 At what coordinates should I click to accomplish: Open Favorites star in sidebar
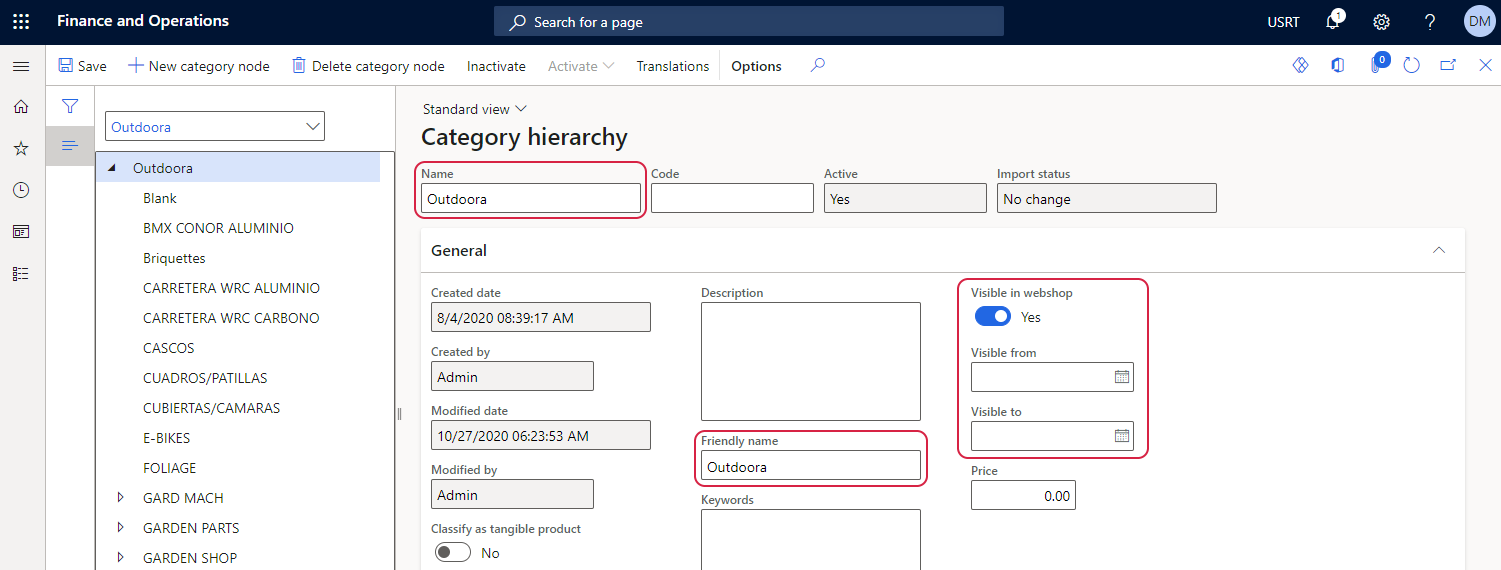21,148
